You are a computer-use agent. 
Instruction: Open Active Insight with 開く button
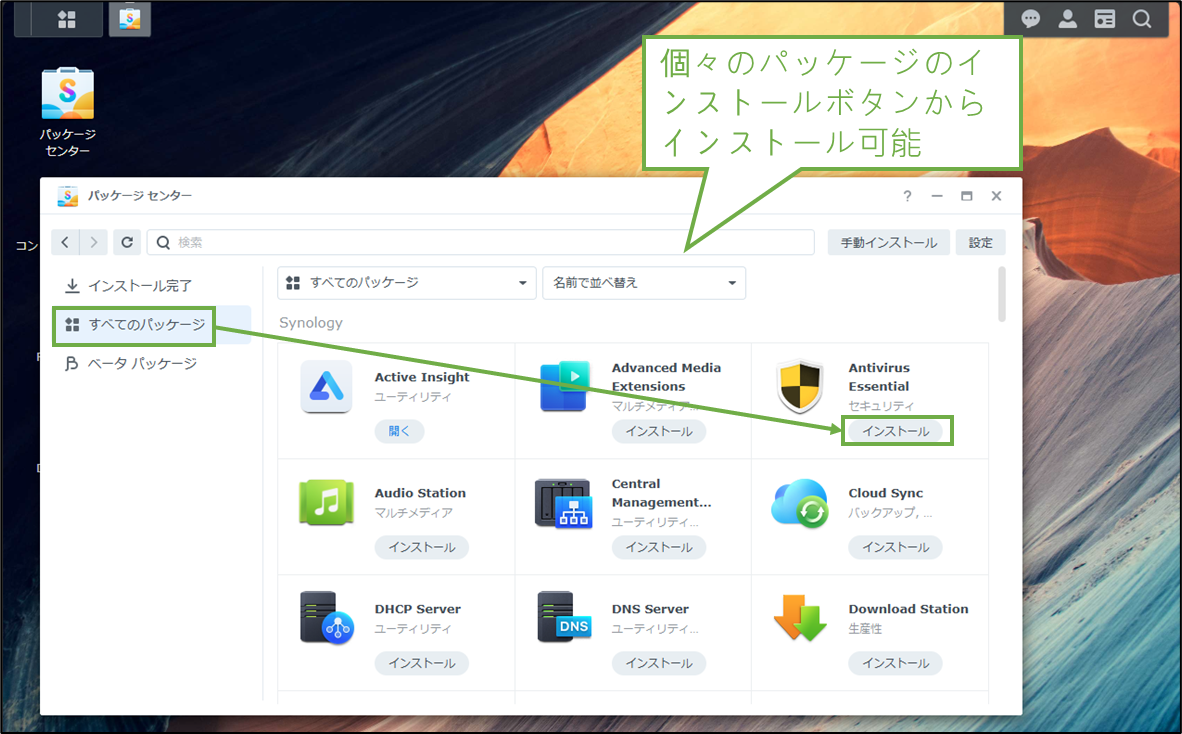(x=400, y=431)
